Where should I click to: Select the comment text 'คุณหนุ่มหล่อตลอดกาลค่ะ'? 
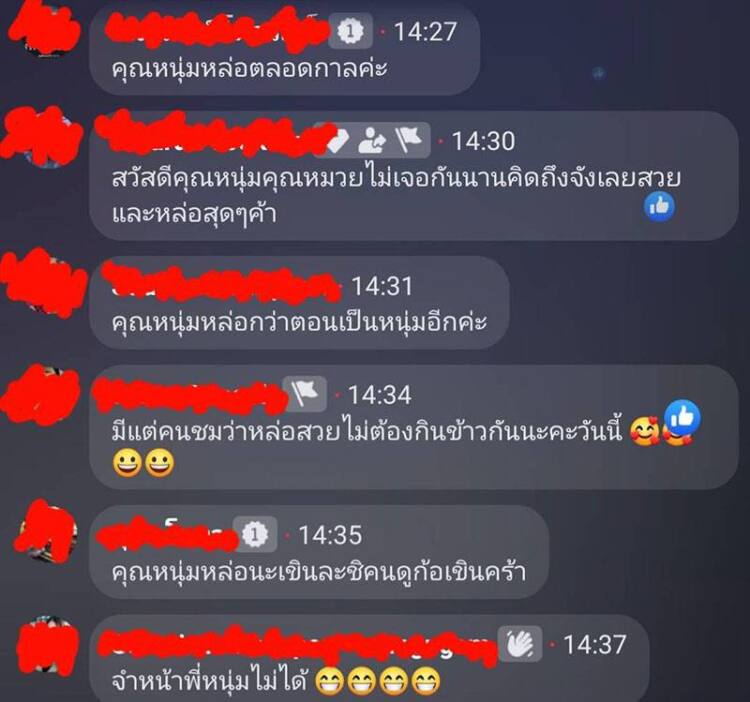249,68
